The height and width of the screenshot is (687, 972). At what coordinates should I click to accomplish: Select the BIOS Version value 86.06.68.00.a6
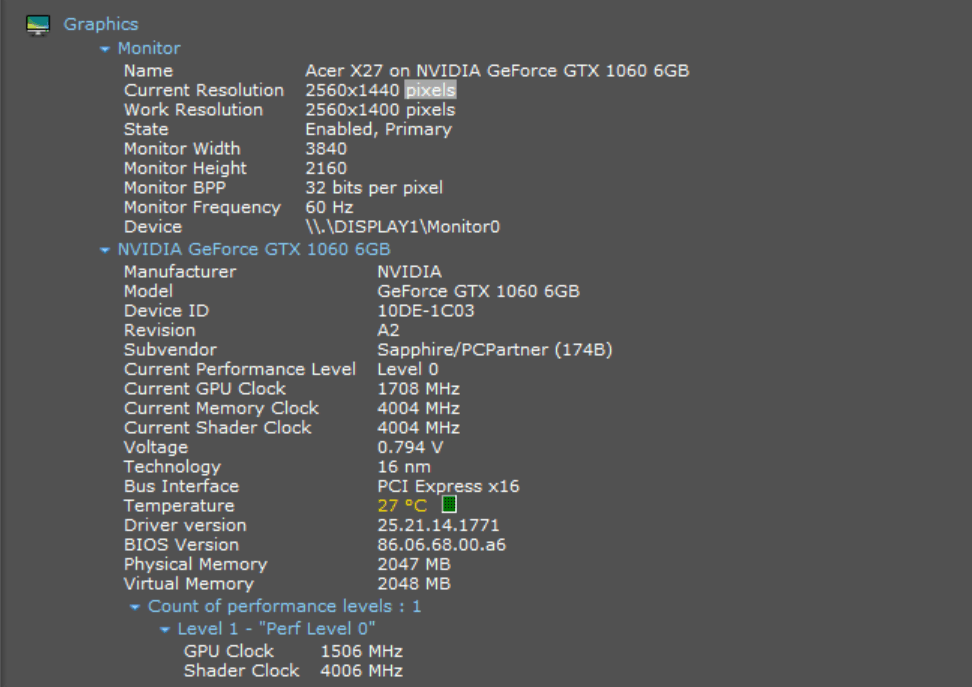(x=441, y=545)
